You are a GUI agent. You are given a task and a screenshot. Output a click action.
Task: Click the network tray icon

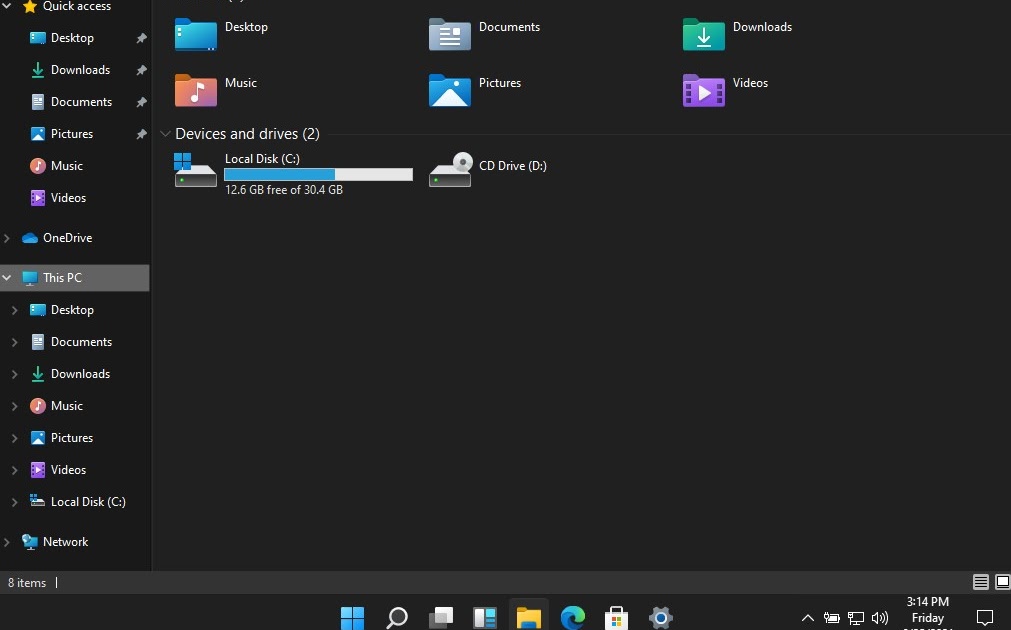pos(856,618)
